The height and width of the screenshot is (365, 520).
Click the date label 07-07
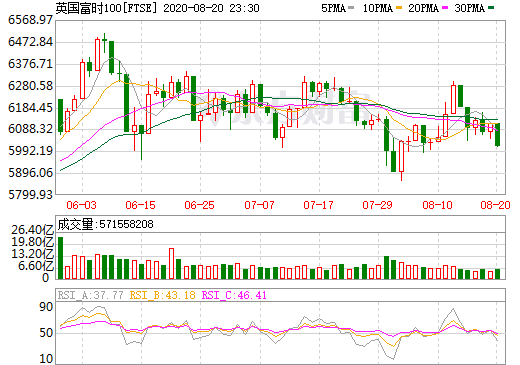259,205
